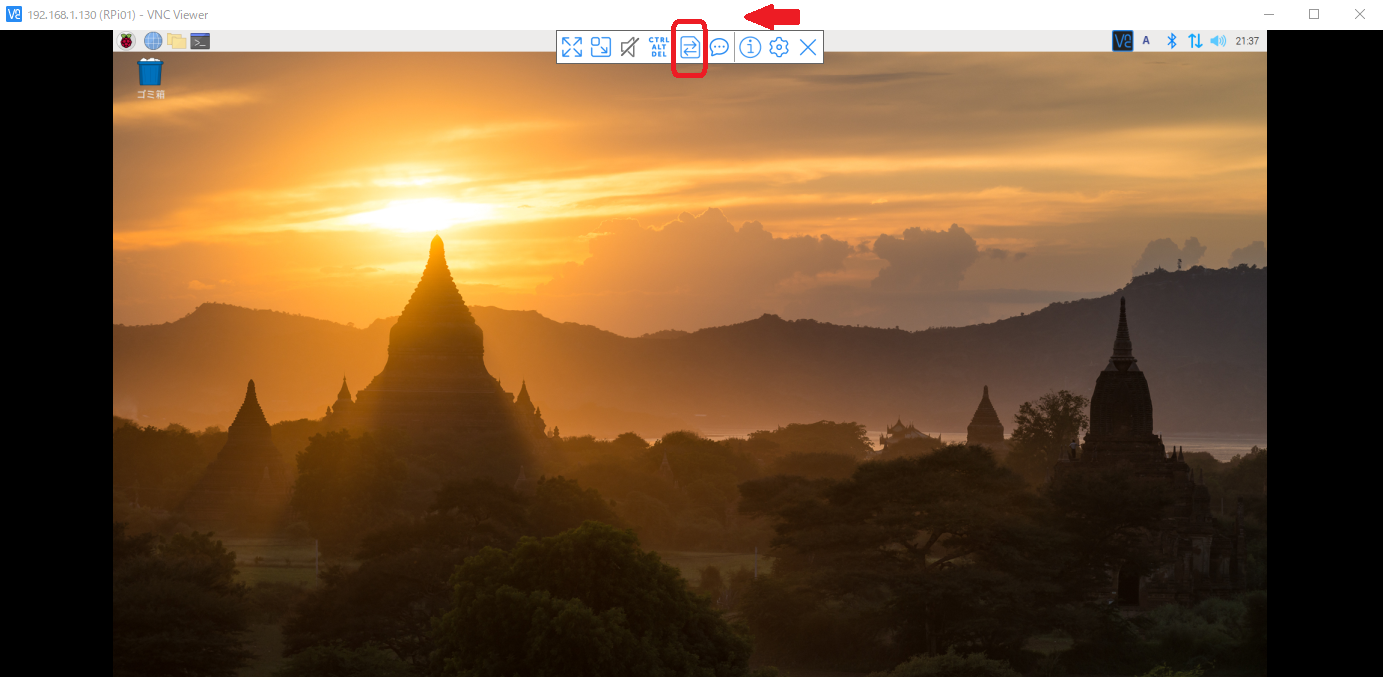The width and height of the screenshot is (1383, 677).
Task: Send Ctrl Alt Del to remote
Action: pyautogui.click(x=659, y=47)
